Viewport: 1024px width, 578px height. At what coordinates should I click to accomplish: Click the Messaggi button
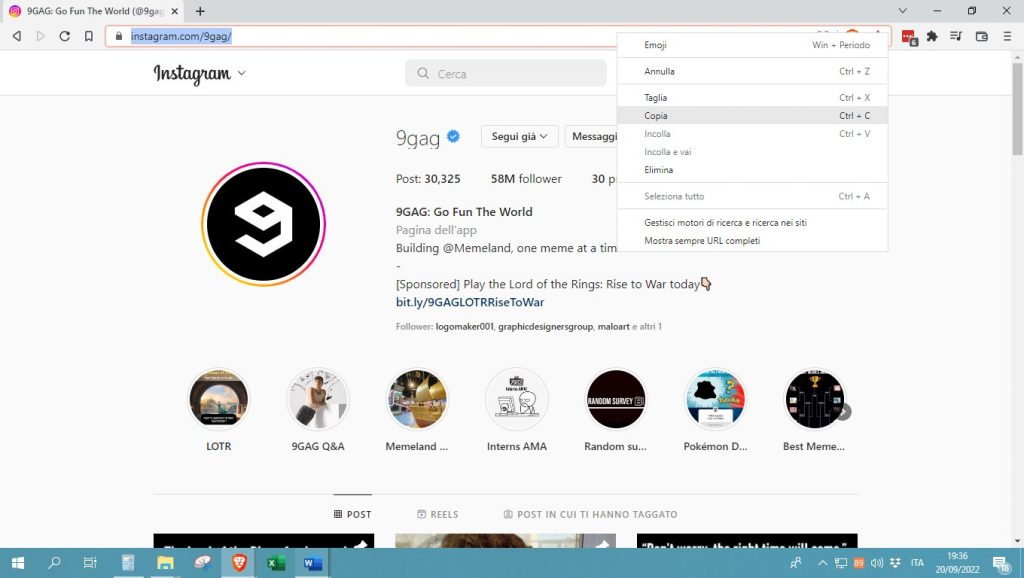pyautogui.click(x=591, y=137)
